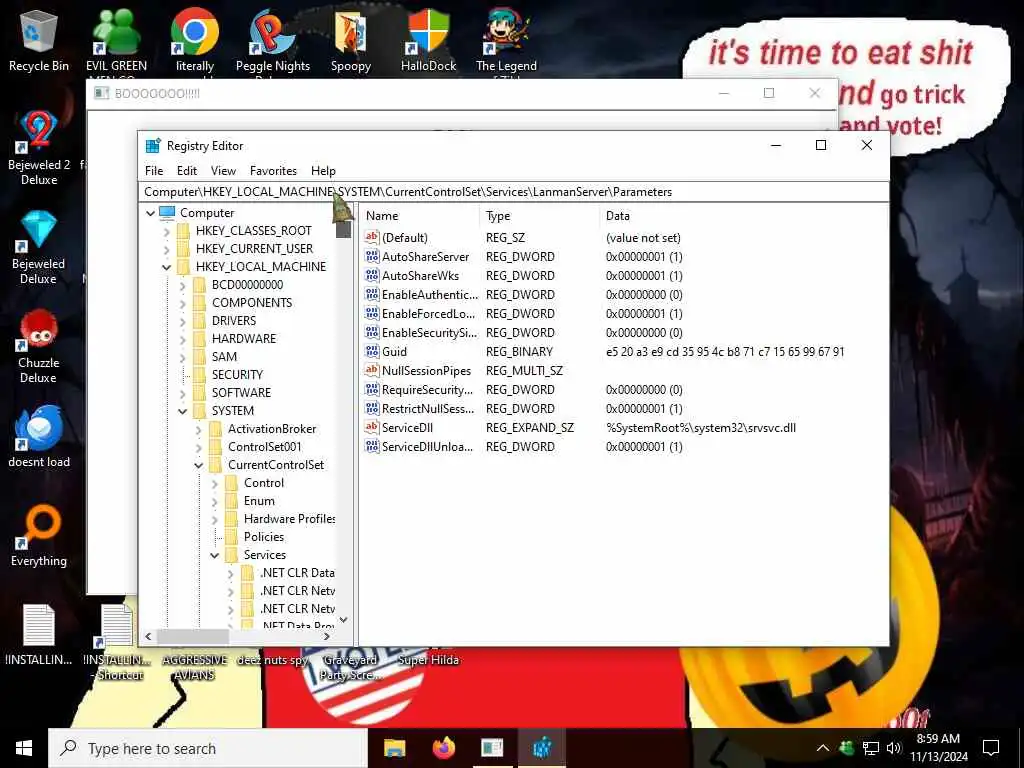1024x768 pixels.
Task: Launch Bejeweled 2 Deluxe icon
Action: pyautogui.click(x=39, y=147)
